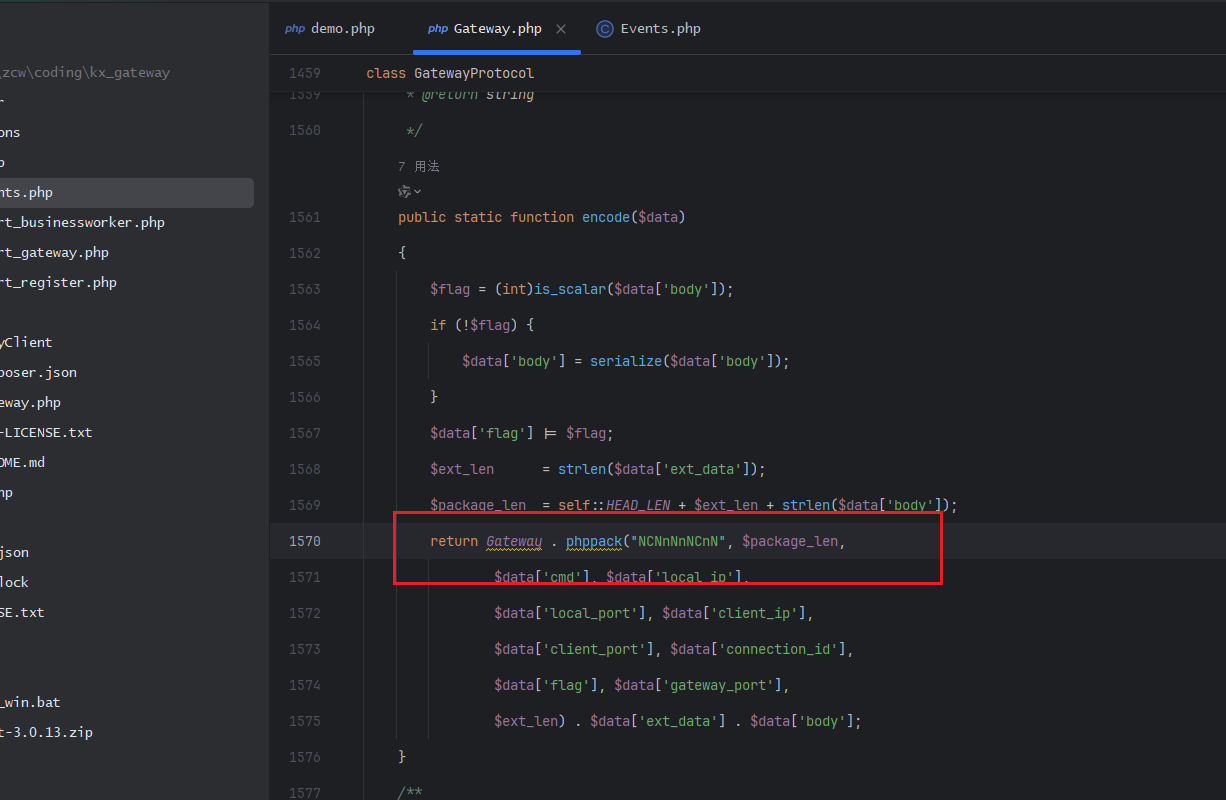Open start_gateway.php in the project tree

[x=55, y=252]
